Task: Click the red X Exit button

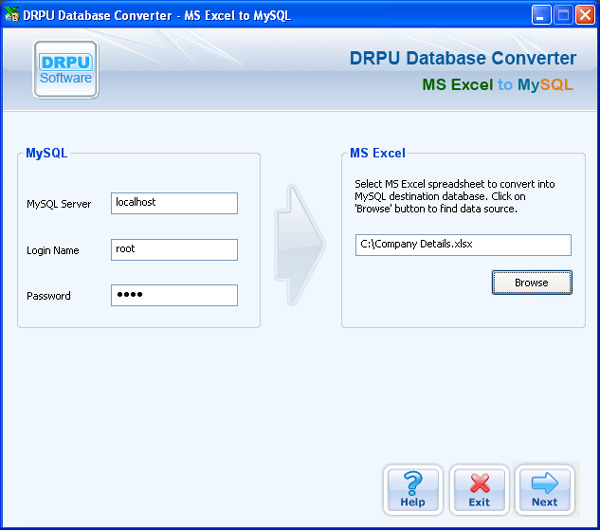Action: click(479, 490)
